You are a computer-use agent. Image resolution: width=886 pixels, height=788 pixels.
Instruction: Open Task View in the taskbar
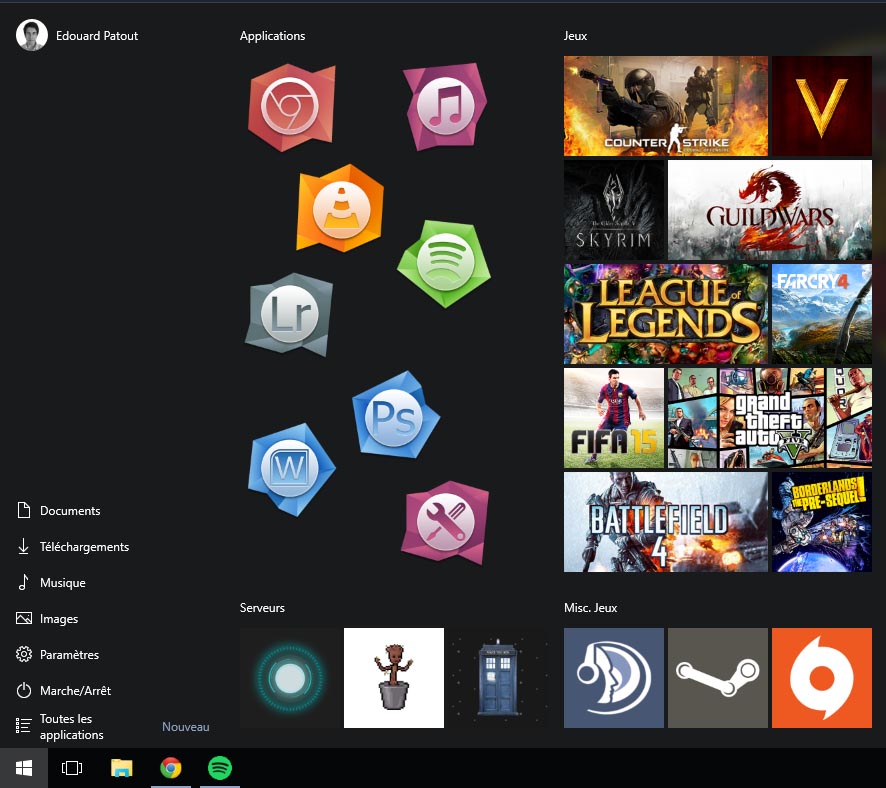72,768
